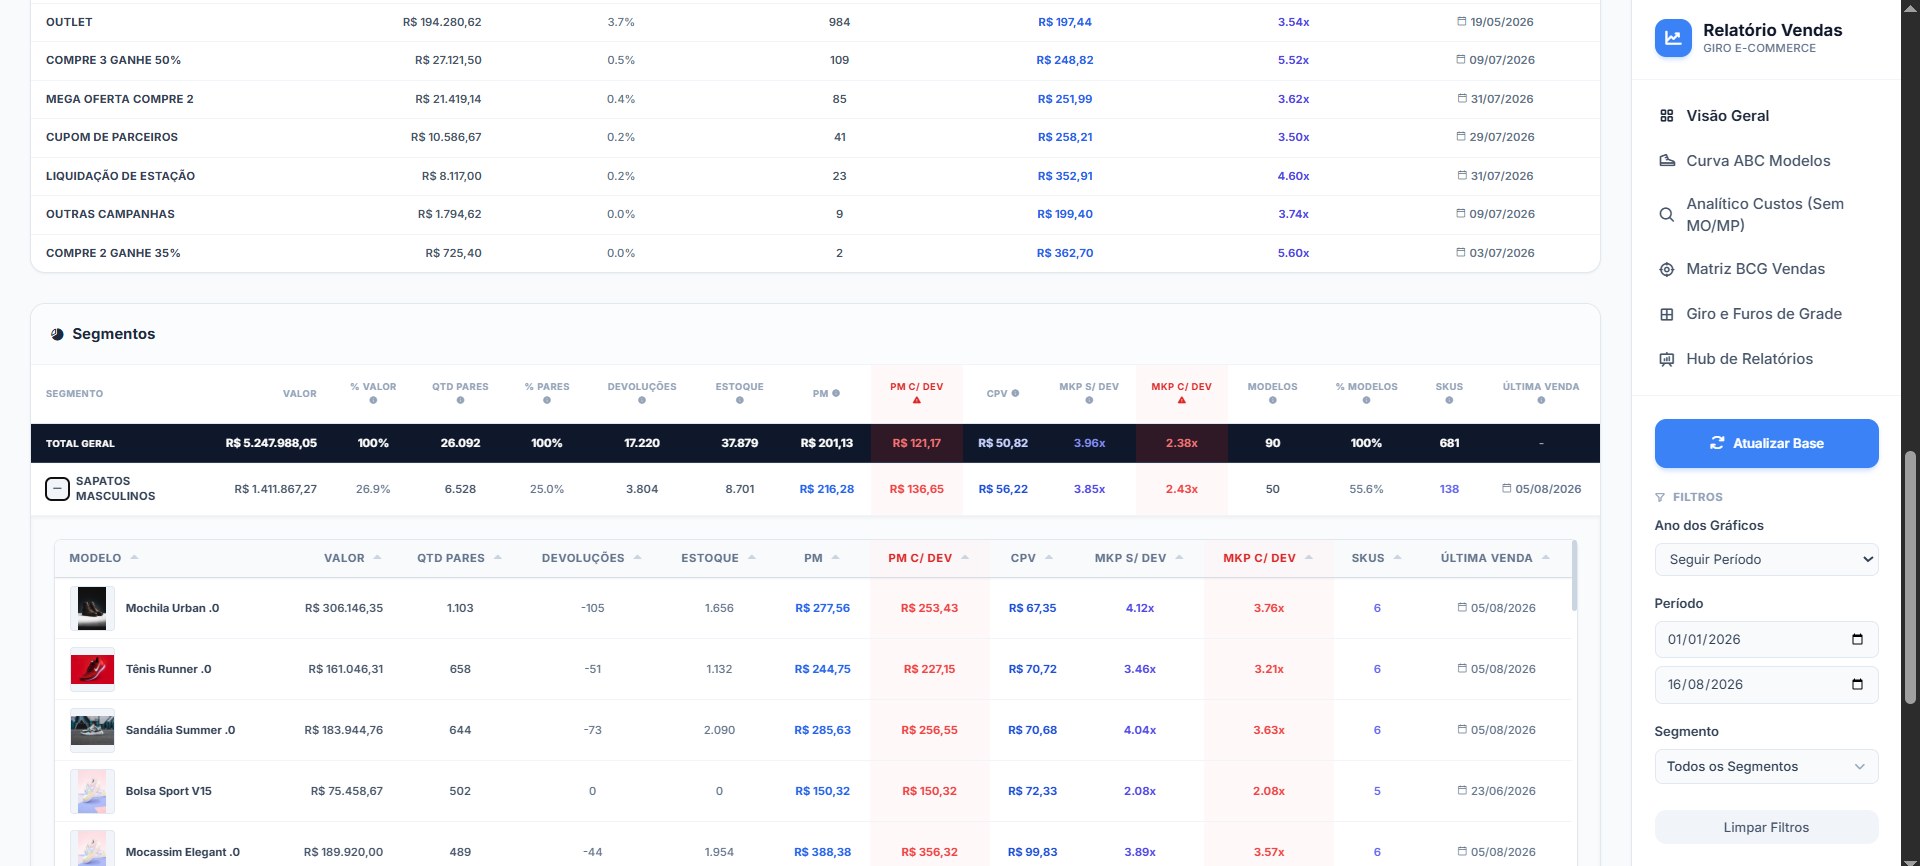The height and width of the screenshot is (866, 1920).
Task: Click the info dot under segment SKUS header
Action: point(1449,400)
